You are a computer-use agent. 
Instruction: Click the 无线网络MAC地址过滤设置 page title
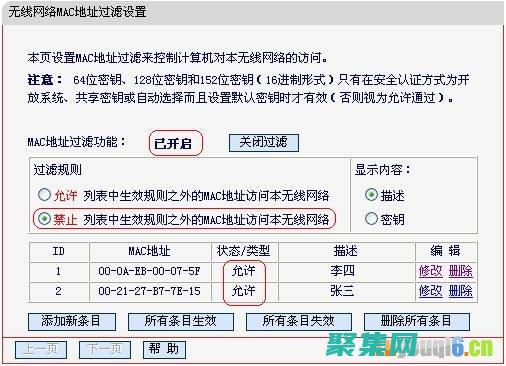[77, 12]
